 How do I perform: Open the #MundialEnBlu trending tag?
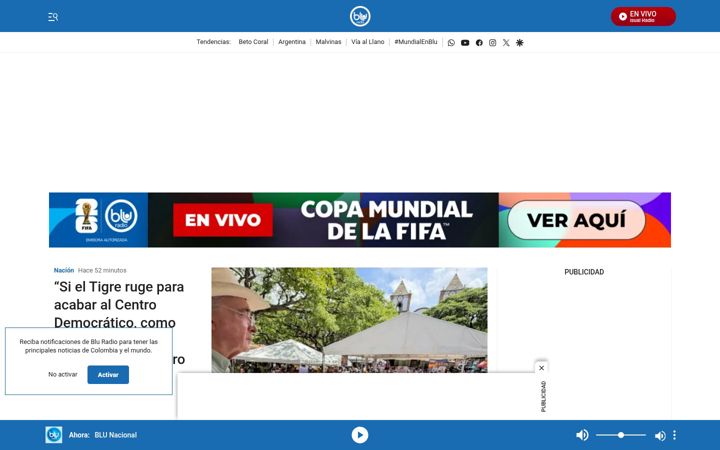tap(416, 42)
